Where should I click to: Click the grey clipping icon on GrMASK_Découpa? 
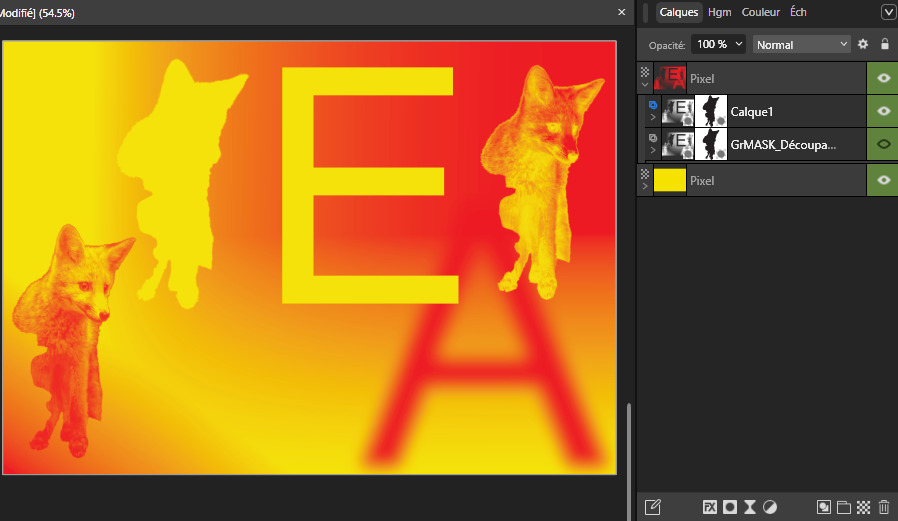click(x=653, y=138)
